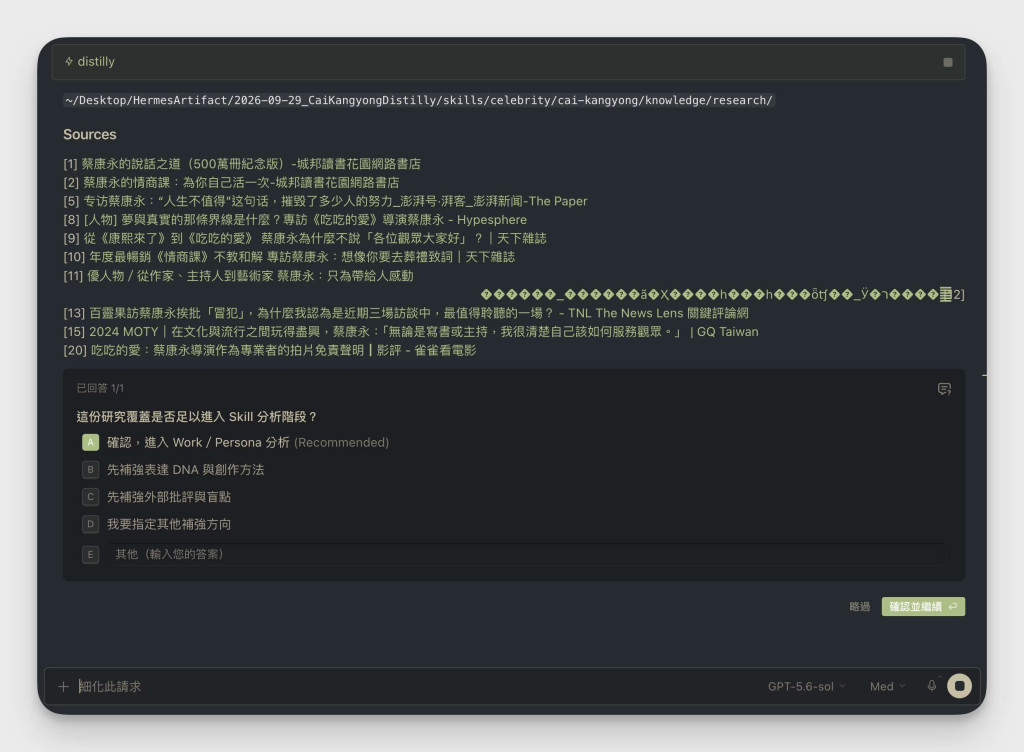The image size is (1024, 752).
Task: Focus the 其他（輸入您的答案）answer field
Action: pos(526,554)
